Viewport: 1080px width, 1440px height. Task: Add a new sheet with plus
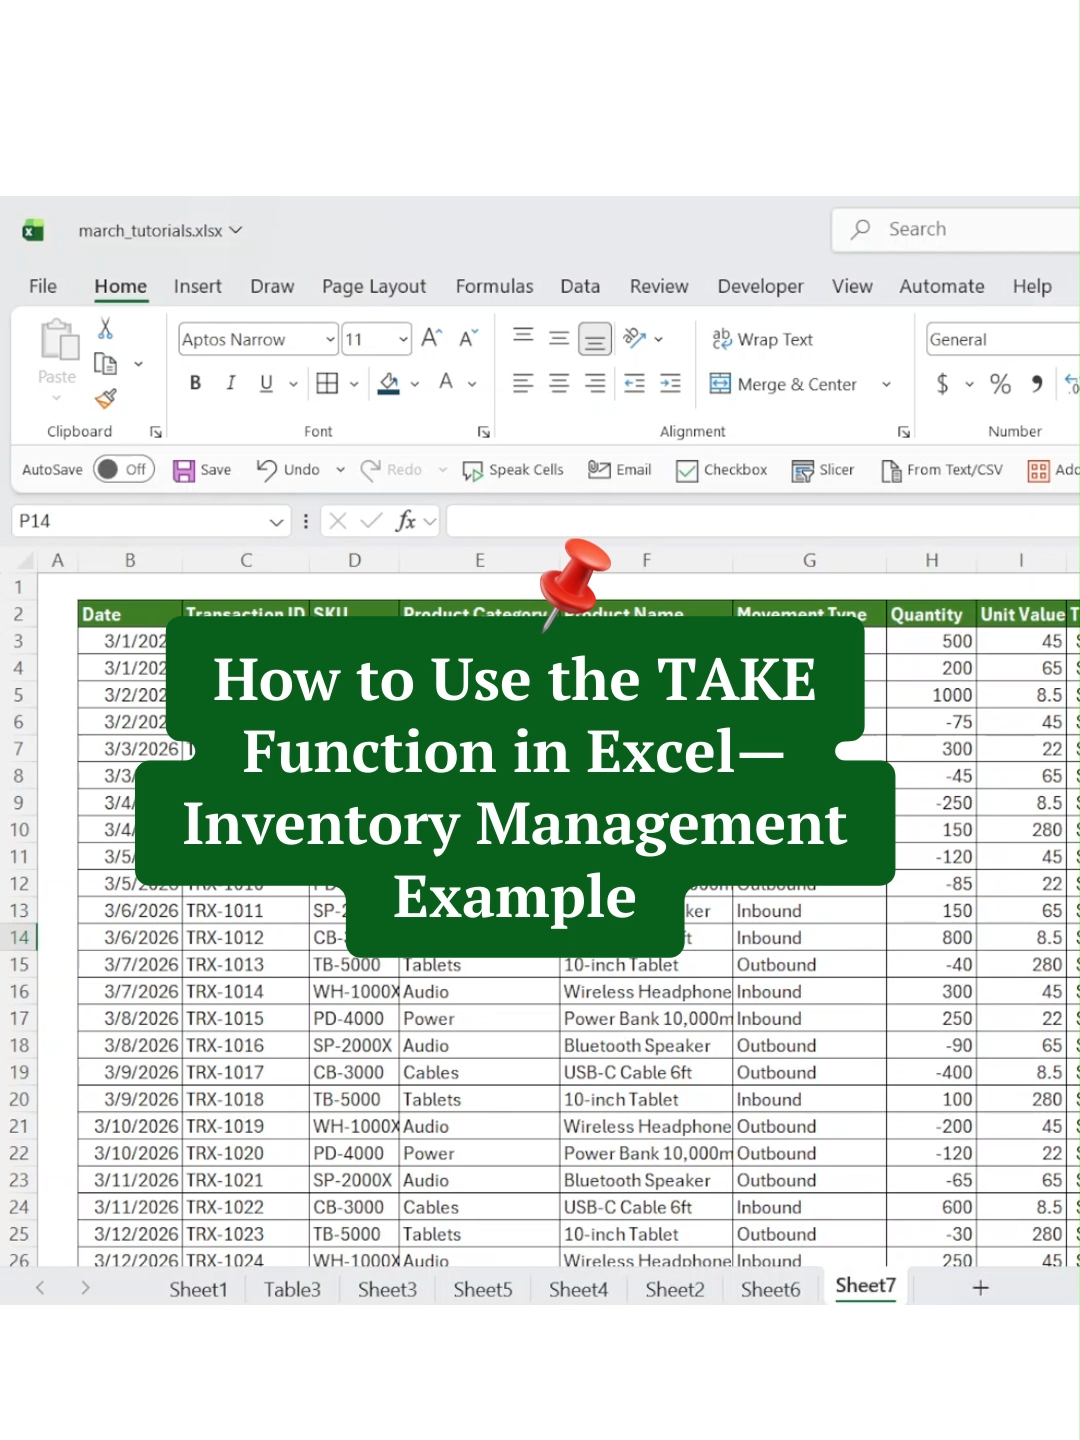tap(981, 1288)
